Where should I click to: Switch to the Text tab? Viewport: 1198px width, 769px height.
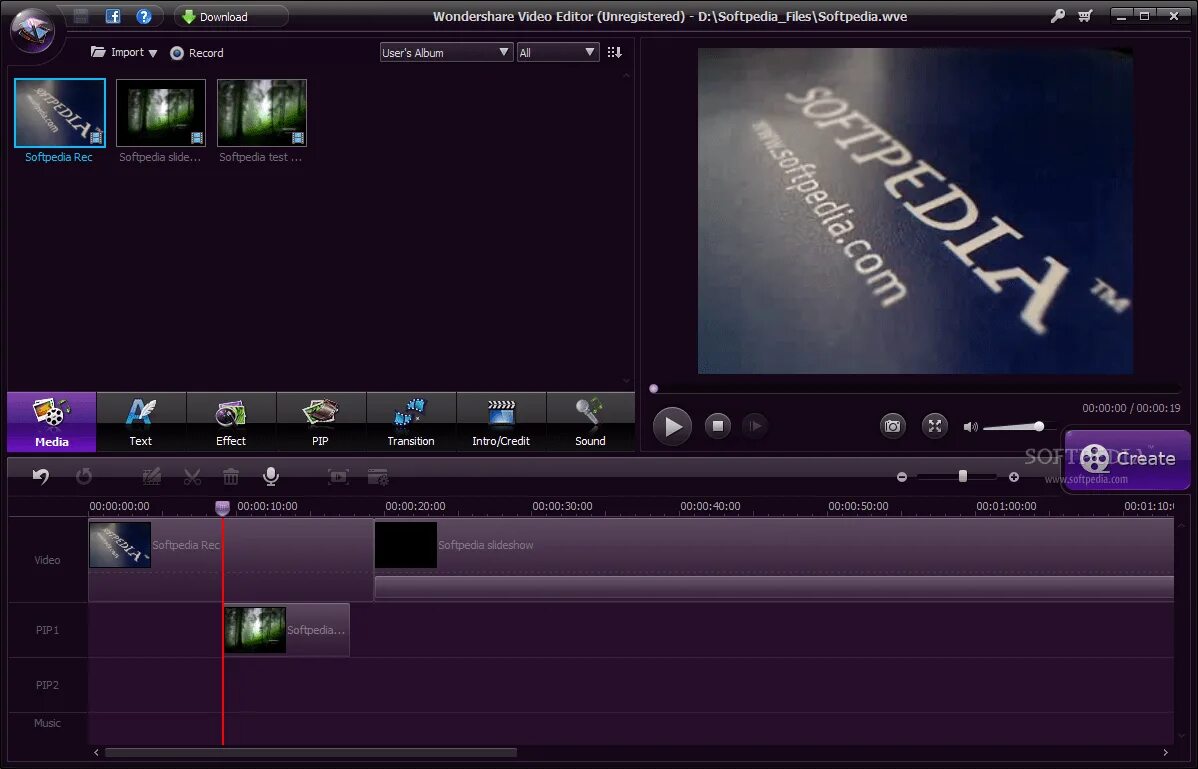(141, 422)
